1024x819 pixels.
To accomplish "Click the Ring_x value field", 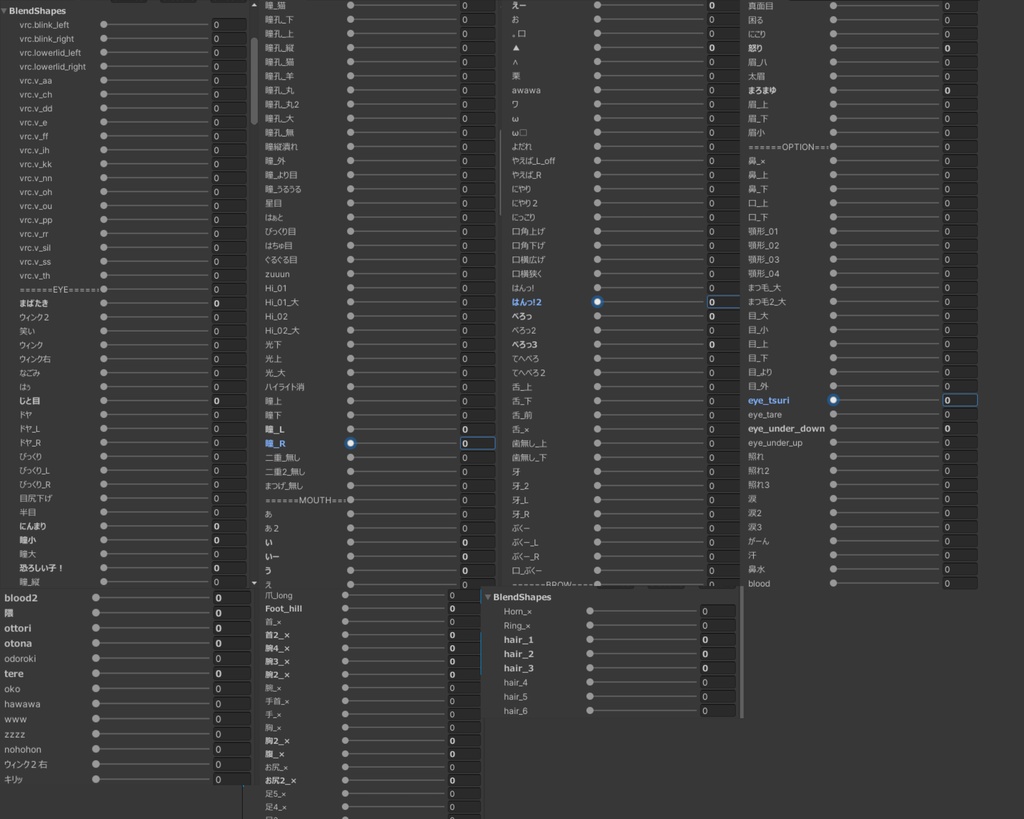I will [718, 626].
